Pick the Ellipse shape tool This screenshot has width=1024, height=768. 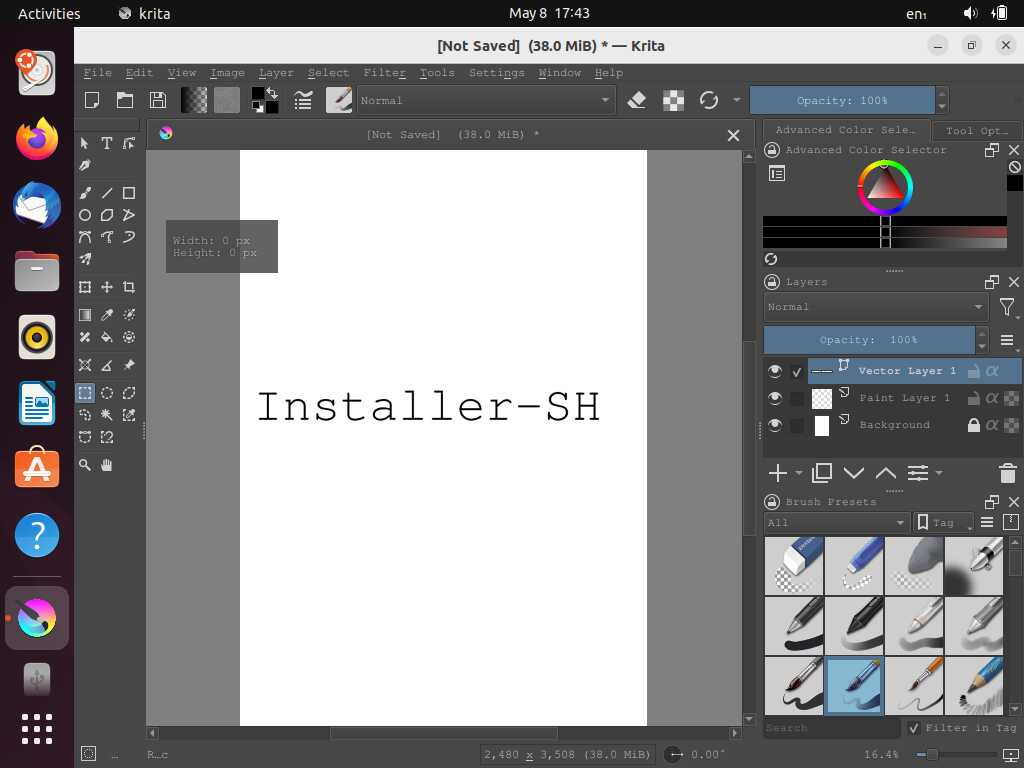point(85,216)
